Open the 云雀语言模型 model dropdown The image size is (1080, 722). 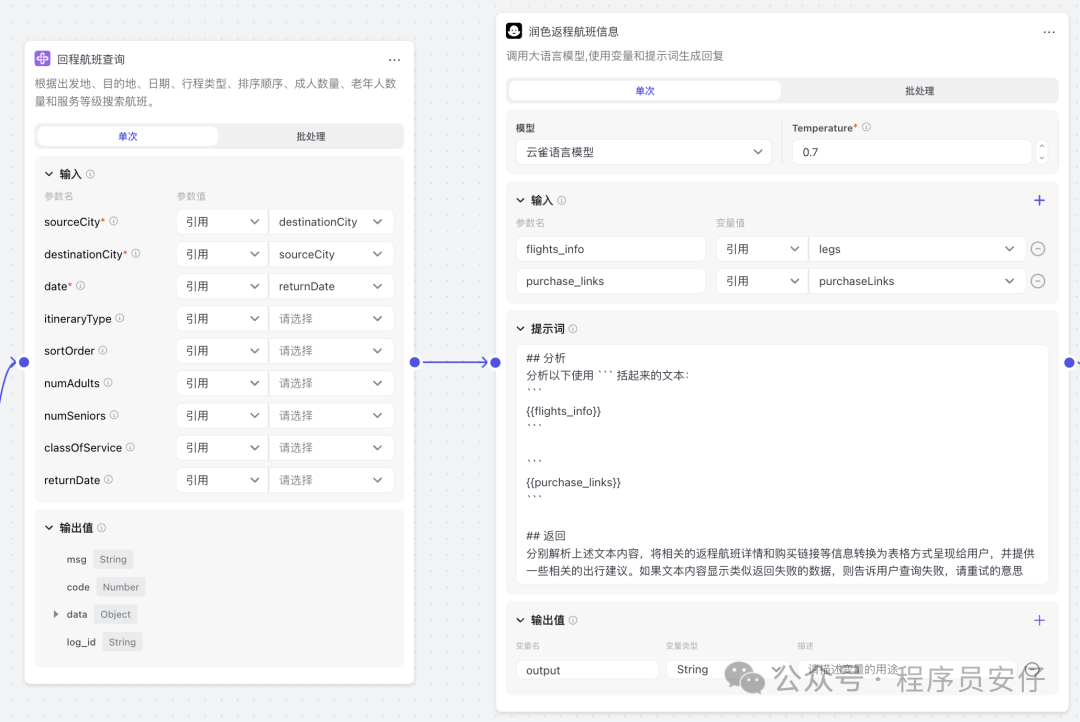tap(642, 152)
